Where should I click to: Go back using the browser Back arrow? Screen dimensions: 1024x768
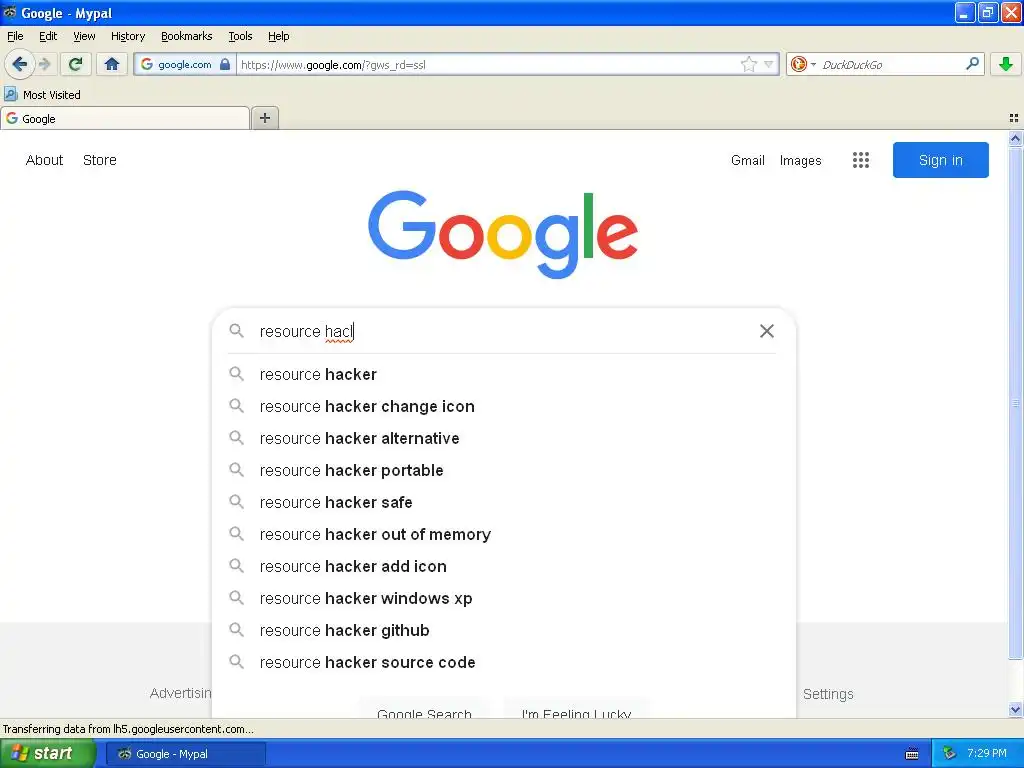tap(19, 64)
